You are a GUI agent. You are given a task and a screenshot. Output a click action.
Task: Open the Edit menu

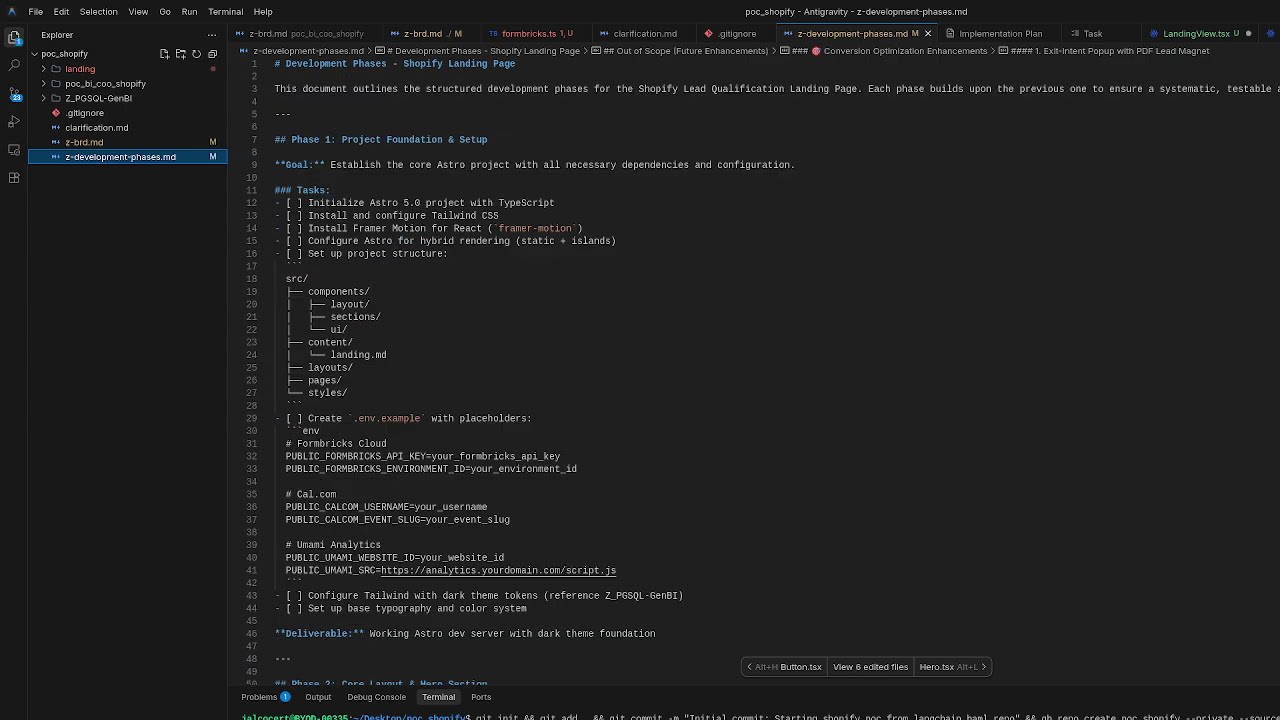point(61,12)
